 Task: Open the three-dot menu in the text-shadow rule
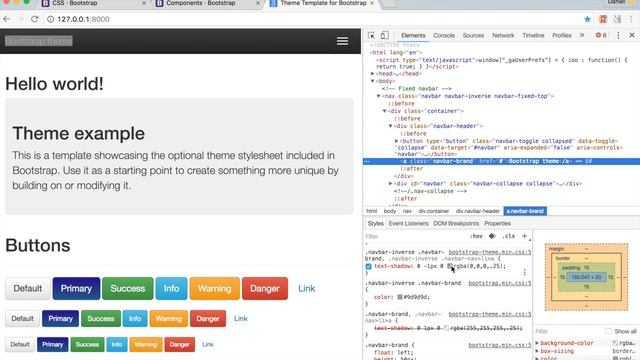(524, 272)
